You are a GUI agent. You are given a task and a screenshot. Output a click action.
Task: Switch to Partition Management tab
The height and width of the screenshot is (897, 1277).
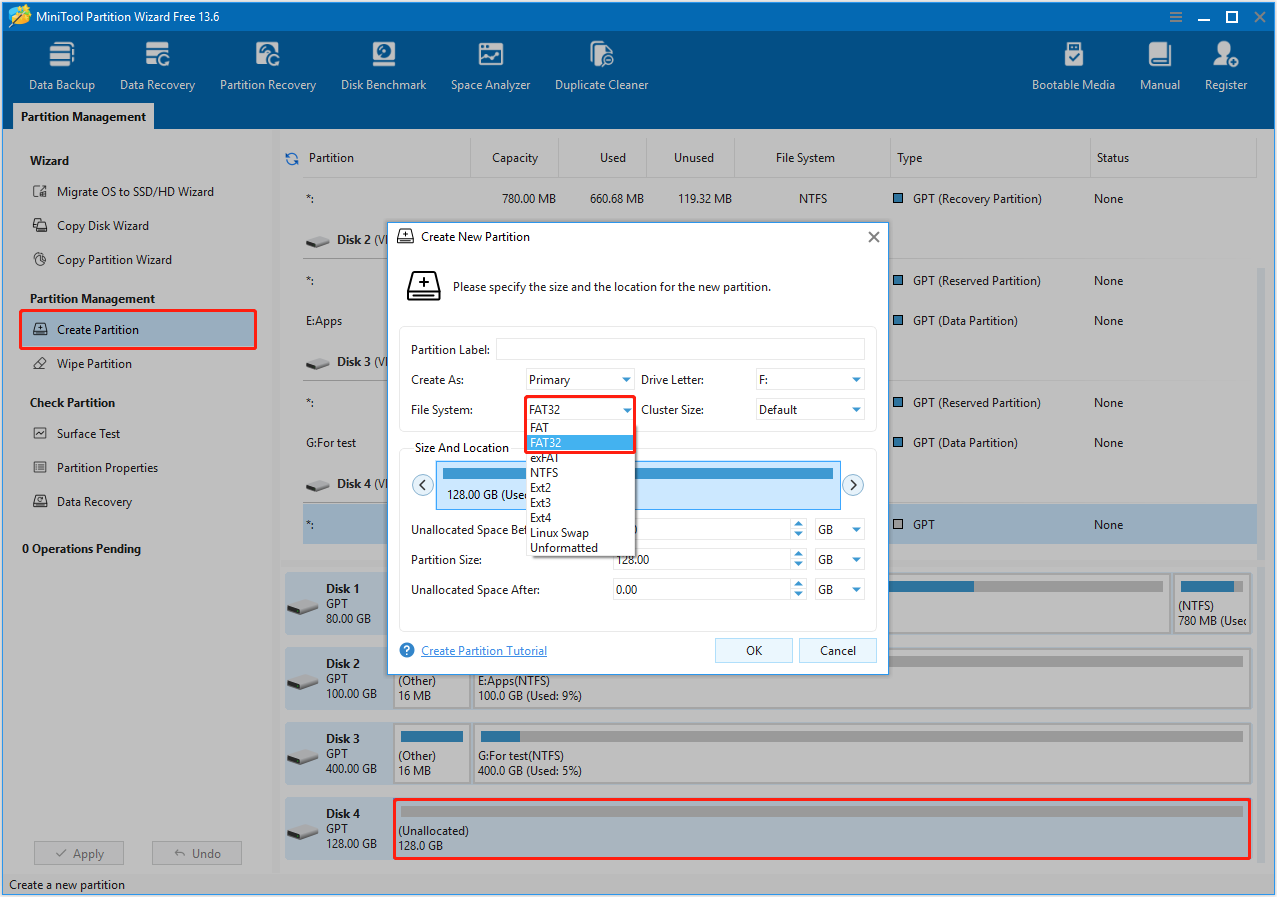point(83,117)
